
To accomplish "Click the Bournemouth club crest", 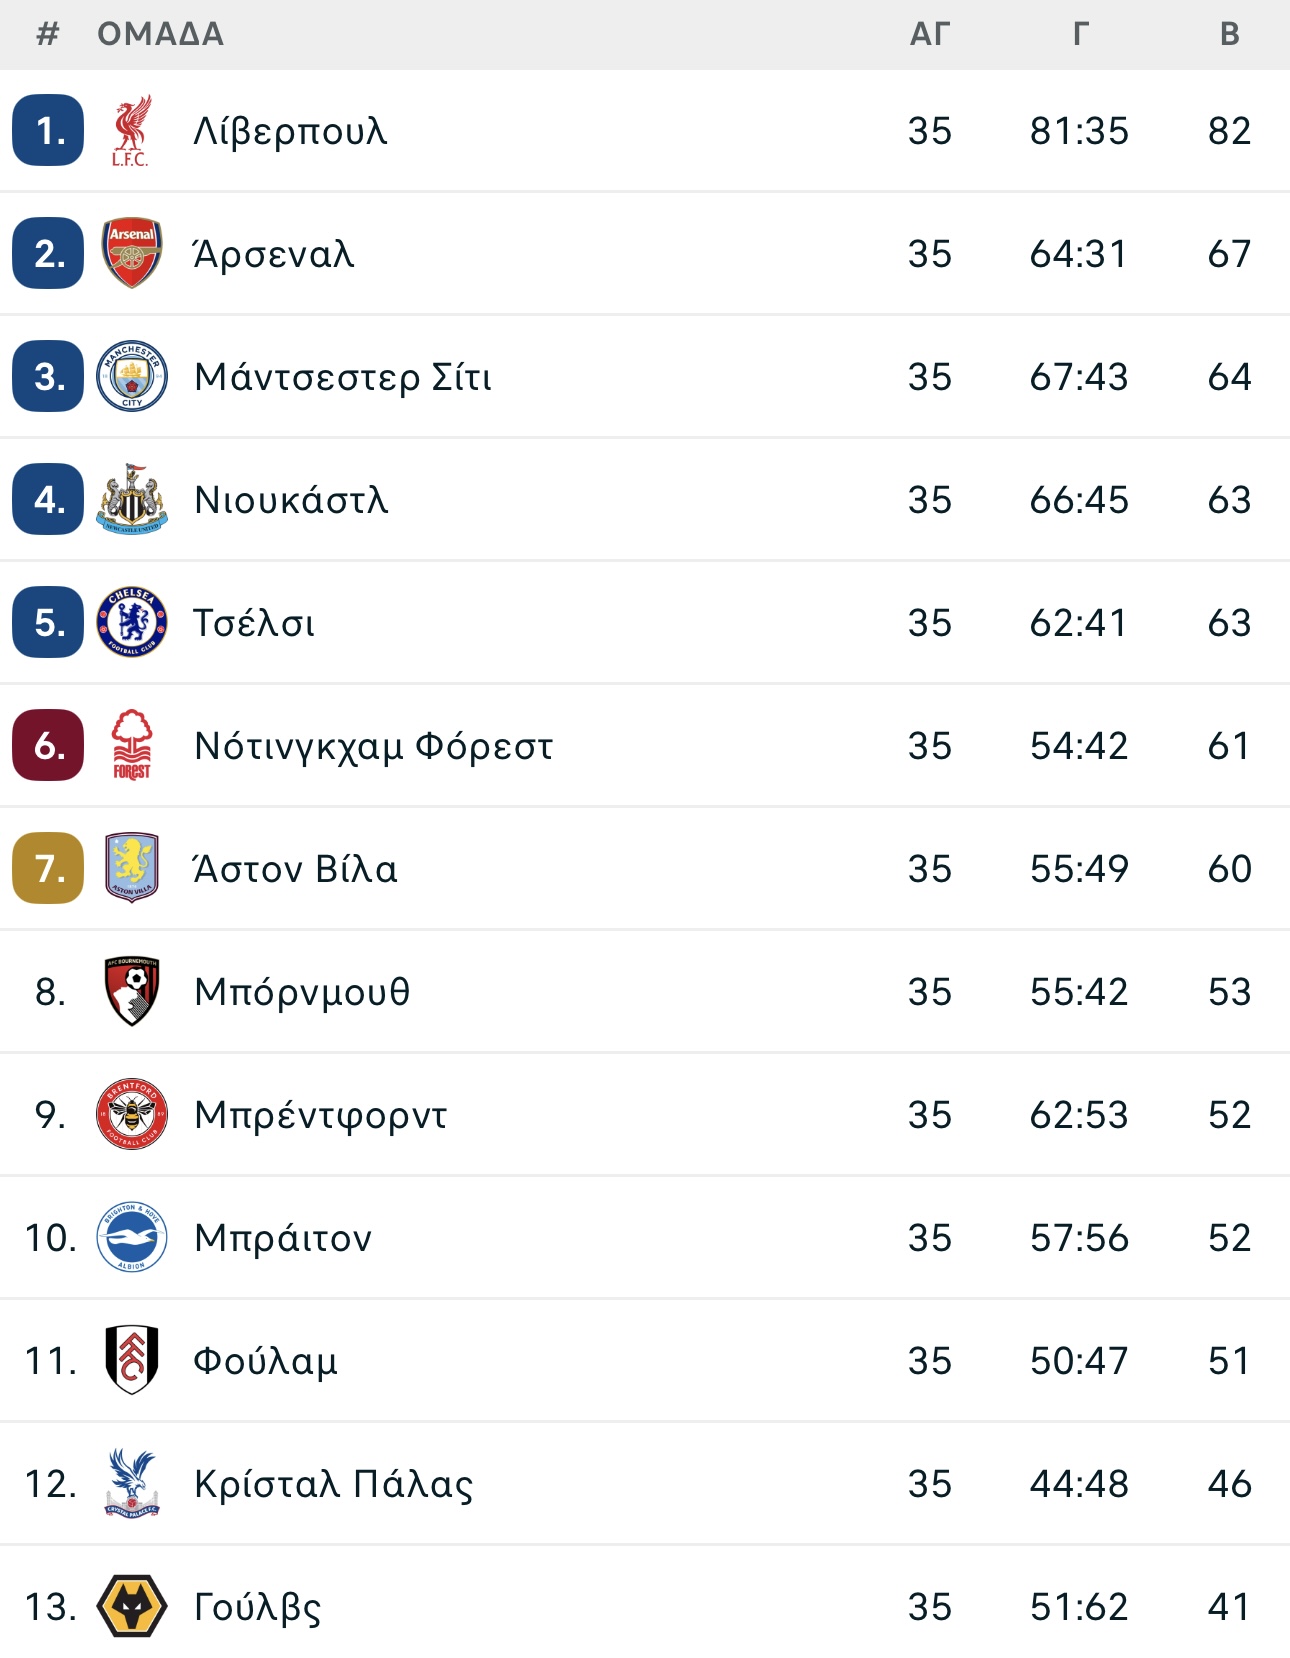I will point(132,991).
